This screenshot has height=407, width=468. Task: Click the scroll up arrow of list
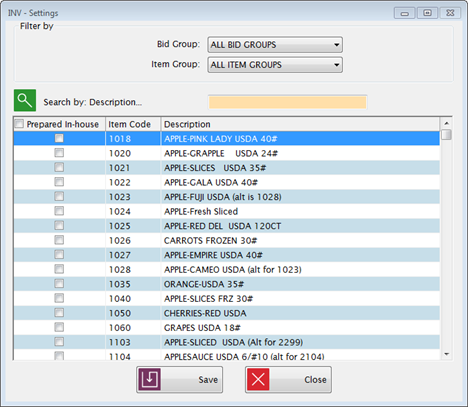click(x=447, y=123)
